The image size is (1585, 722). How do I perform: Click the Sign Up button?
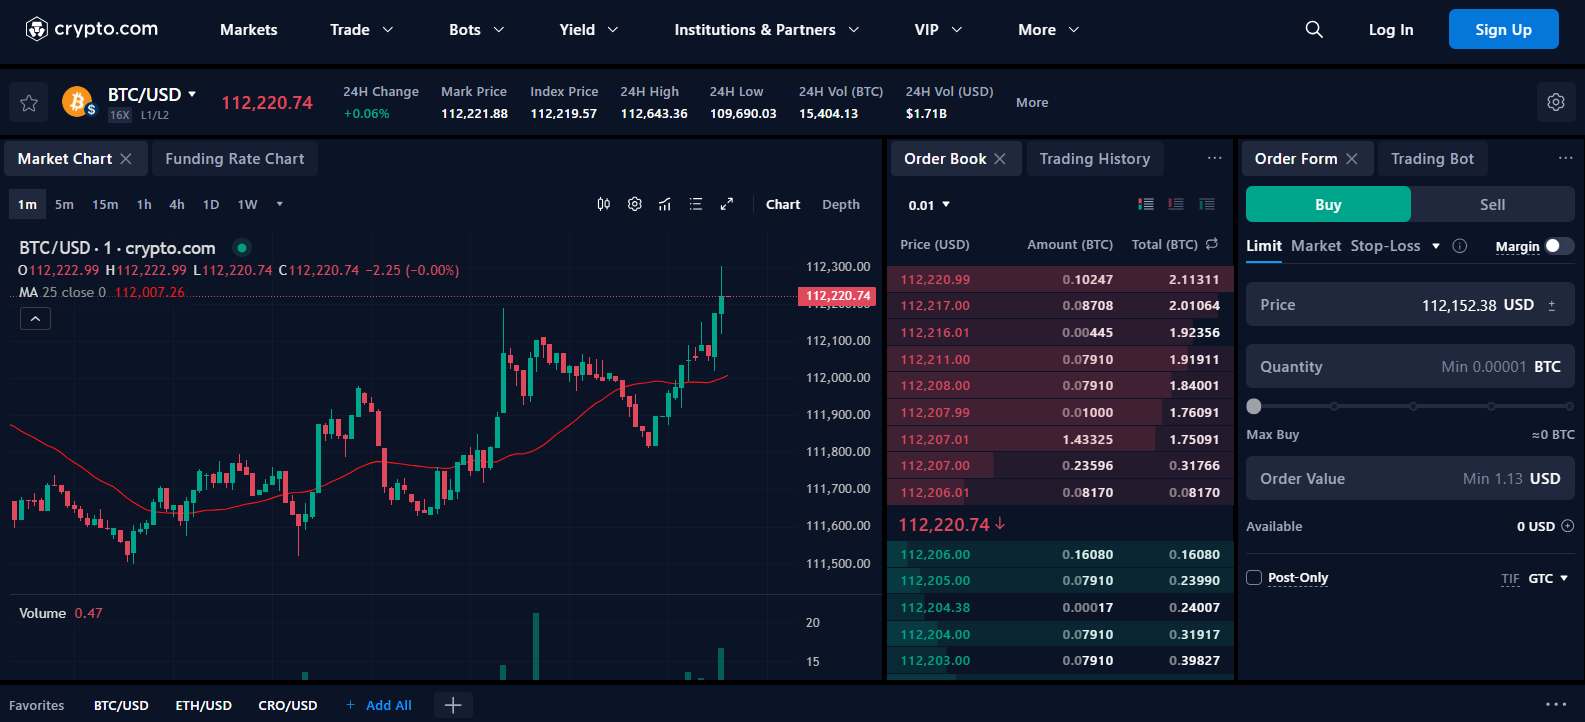(x=1503, y=30)
